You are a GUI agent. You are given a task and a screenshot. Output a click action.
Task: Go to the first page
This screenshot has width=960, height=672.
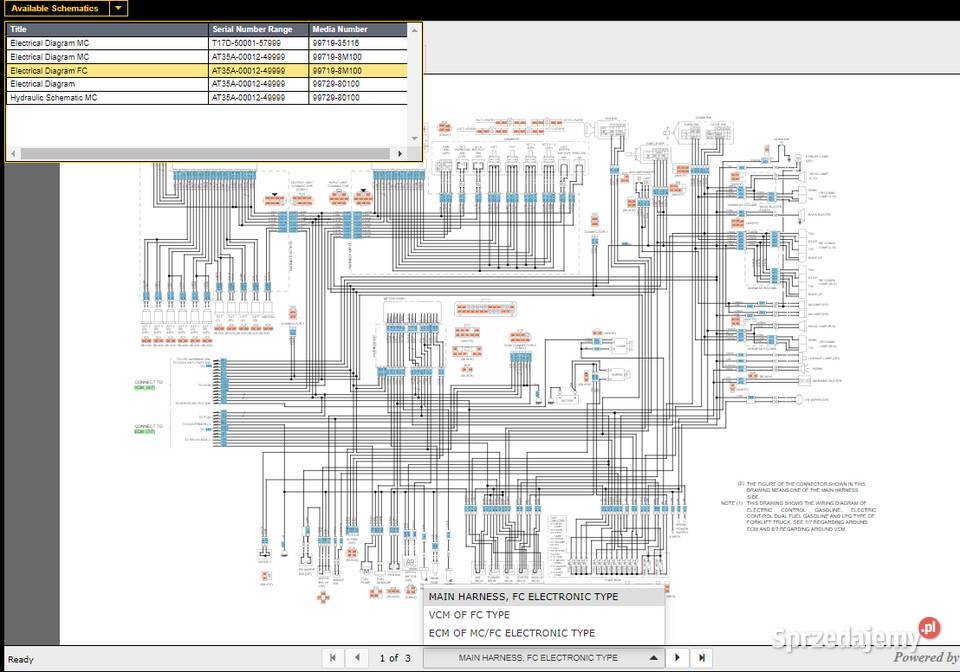pyautogui.click(x=334, y=658)
